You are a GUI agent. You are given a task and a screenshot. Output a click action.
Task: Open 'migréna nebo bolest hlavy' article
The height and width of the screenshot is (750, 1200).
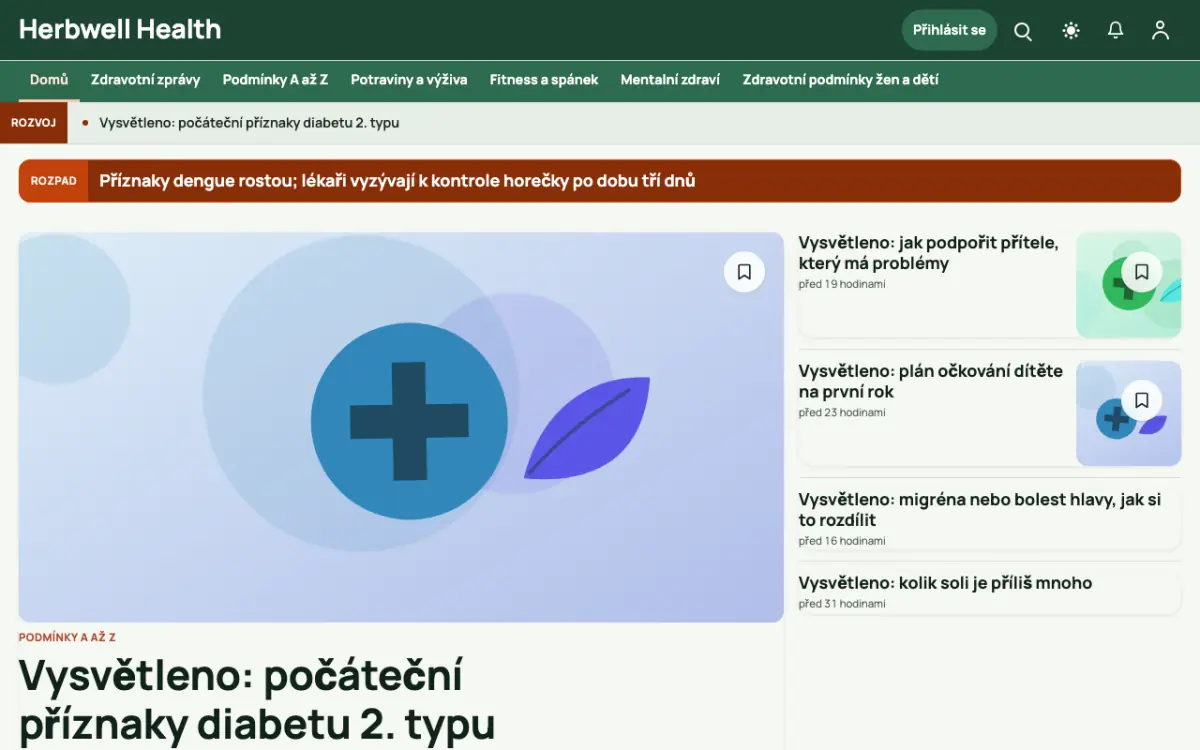coord(980,509)
